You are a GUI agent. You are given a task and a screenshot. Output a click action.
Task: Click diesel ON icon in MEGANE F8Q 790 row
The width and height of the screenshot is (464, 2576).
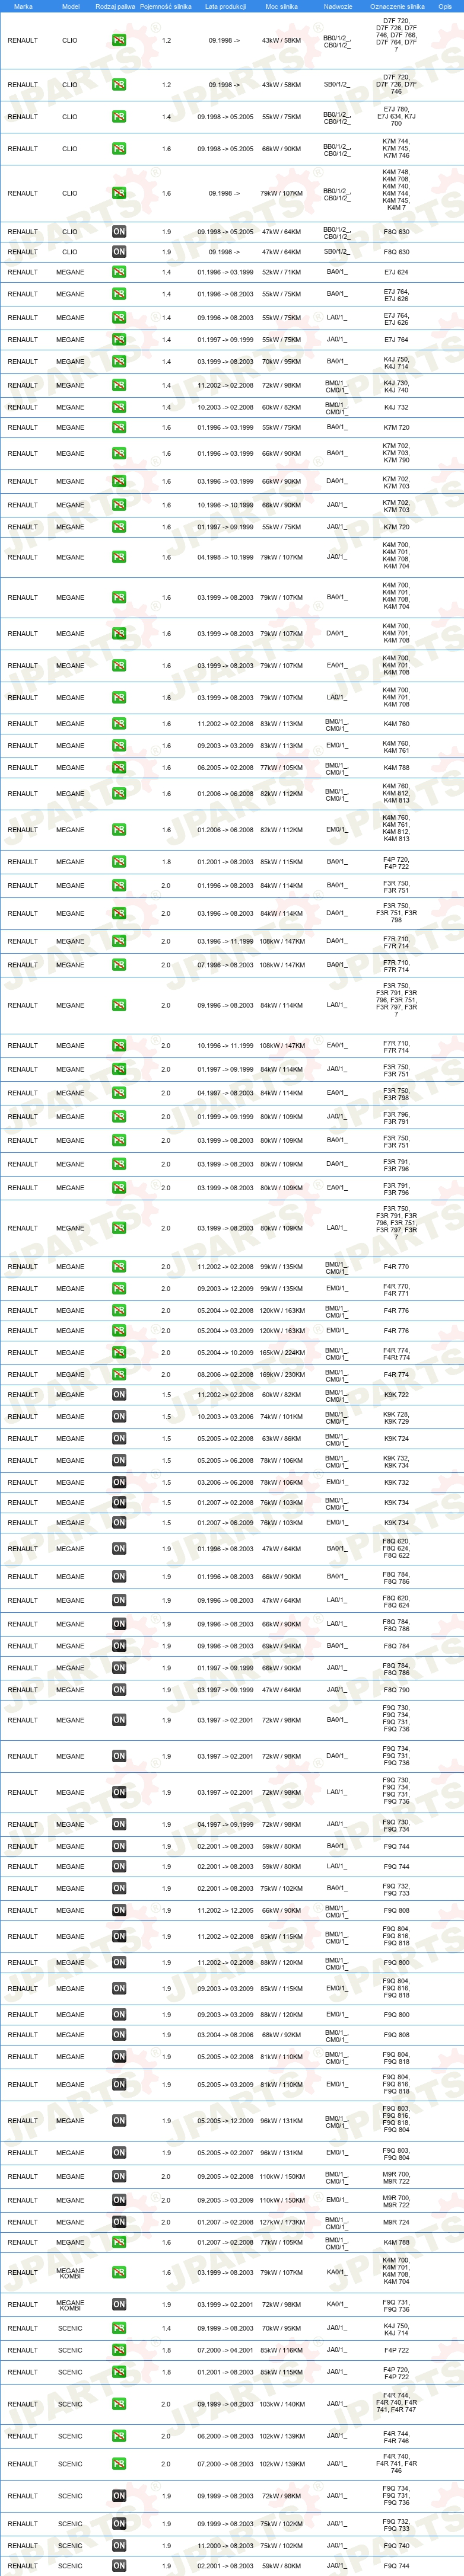coord(119,1690)
